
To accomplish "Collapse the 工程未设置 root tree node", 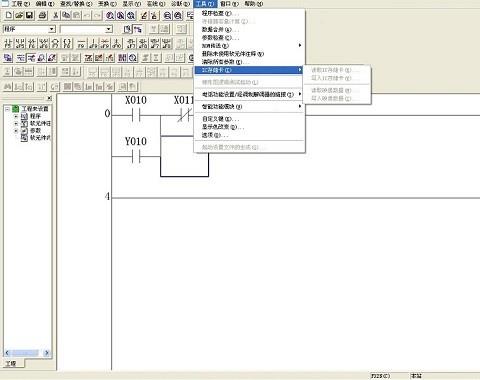I will click(7, 109).
